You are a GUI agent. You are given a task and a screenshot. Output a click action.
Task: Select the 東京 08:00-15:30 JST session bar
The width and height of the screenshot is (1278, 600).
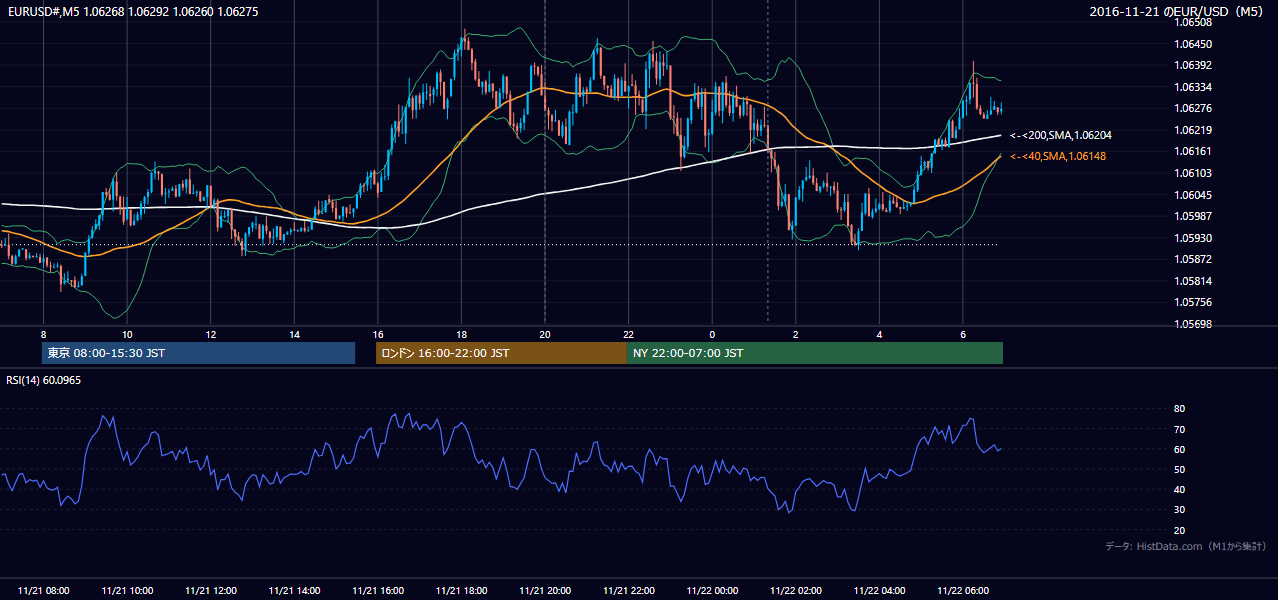pyautogui.click(x=198, y=353)
